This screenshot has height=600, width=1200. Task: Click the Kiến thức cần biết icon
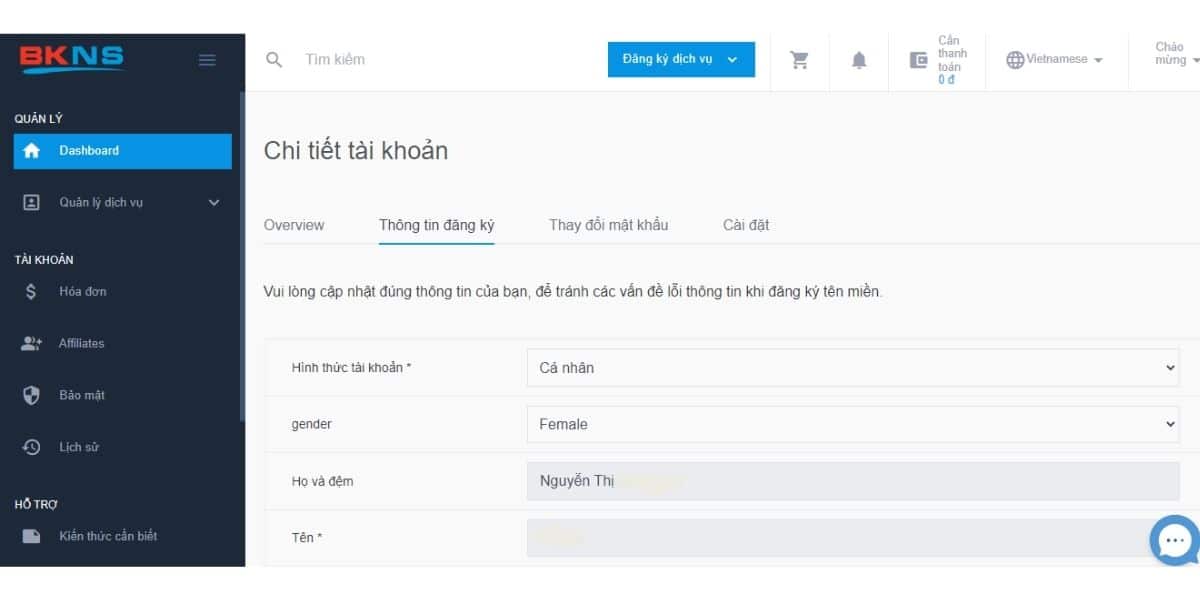(31, 536)
